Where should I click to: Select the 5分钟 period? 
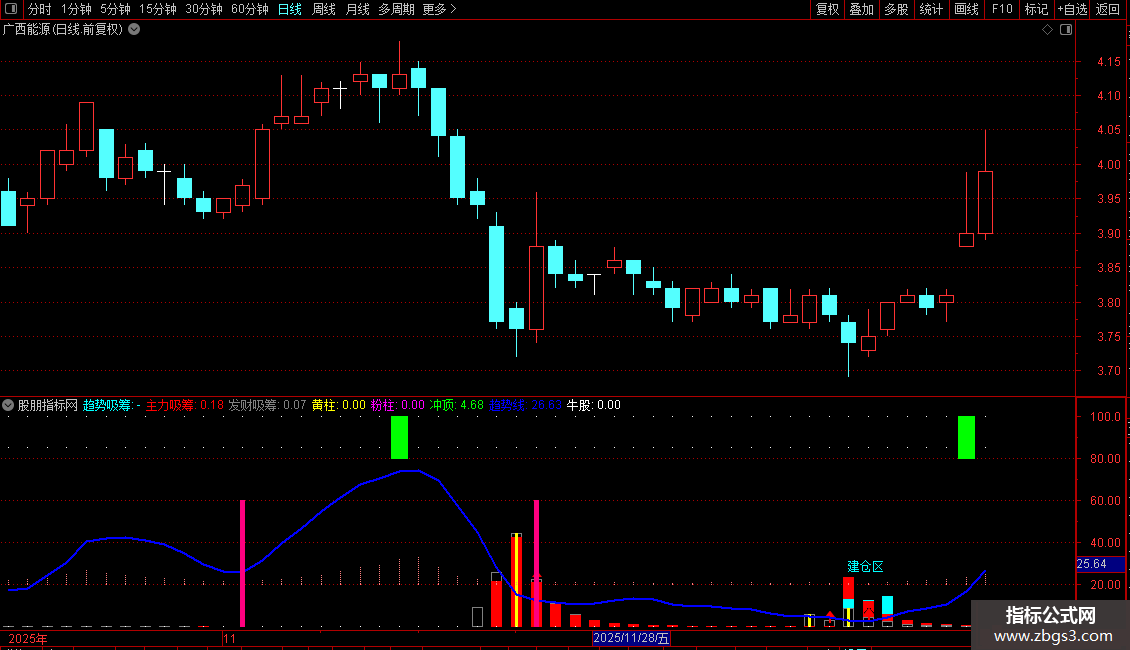click(115, 9)
